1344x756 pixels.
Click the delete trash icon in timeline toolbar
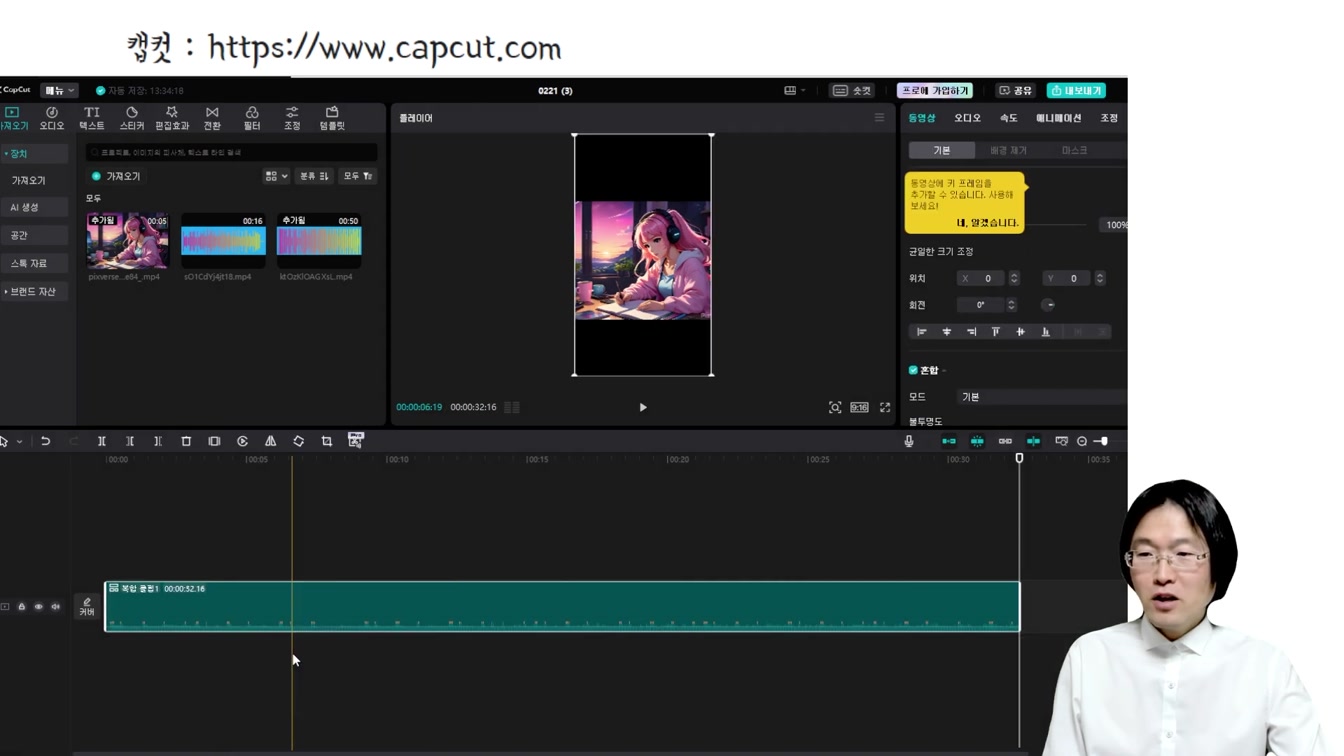(x=186, y=441)
